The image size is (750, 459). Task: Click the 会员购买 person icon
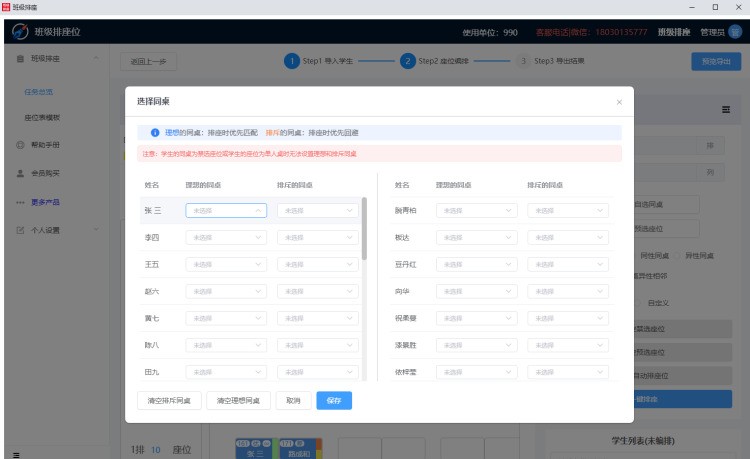tap(21, 173)
